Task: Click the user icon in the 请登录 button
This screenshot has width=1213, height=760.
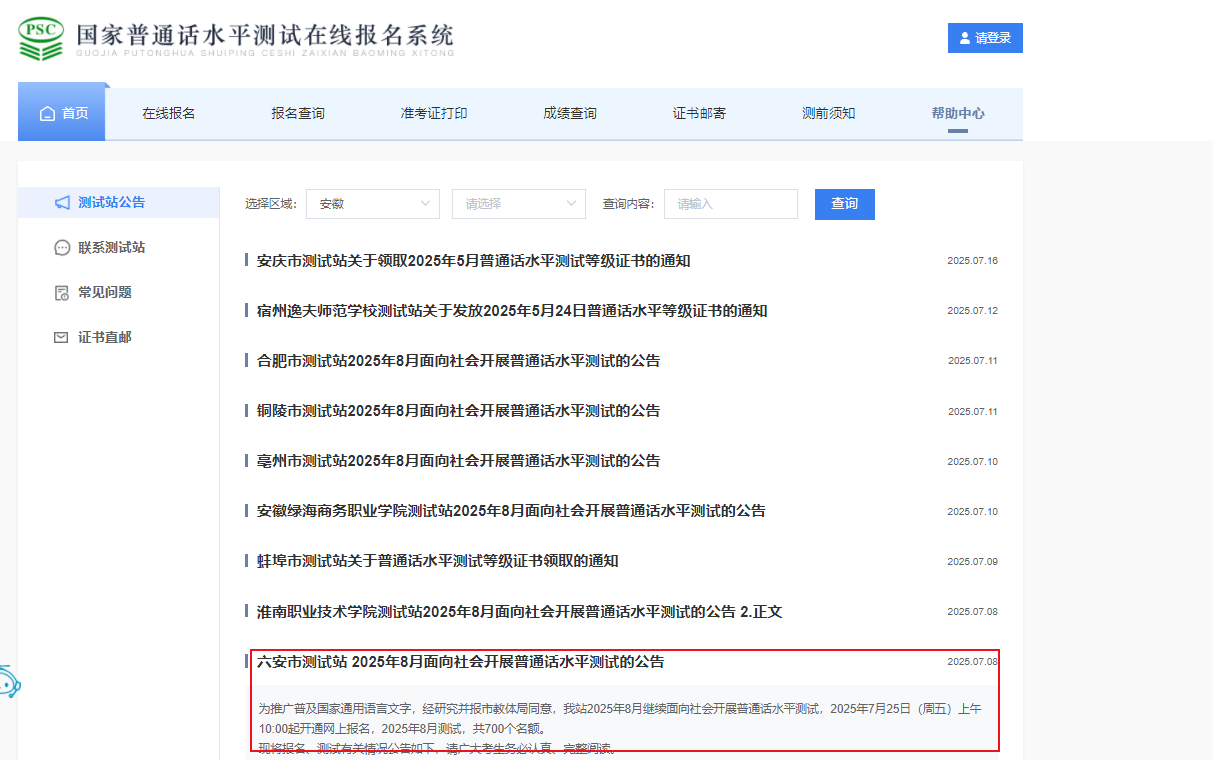Action: [x=965, y=38]
